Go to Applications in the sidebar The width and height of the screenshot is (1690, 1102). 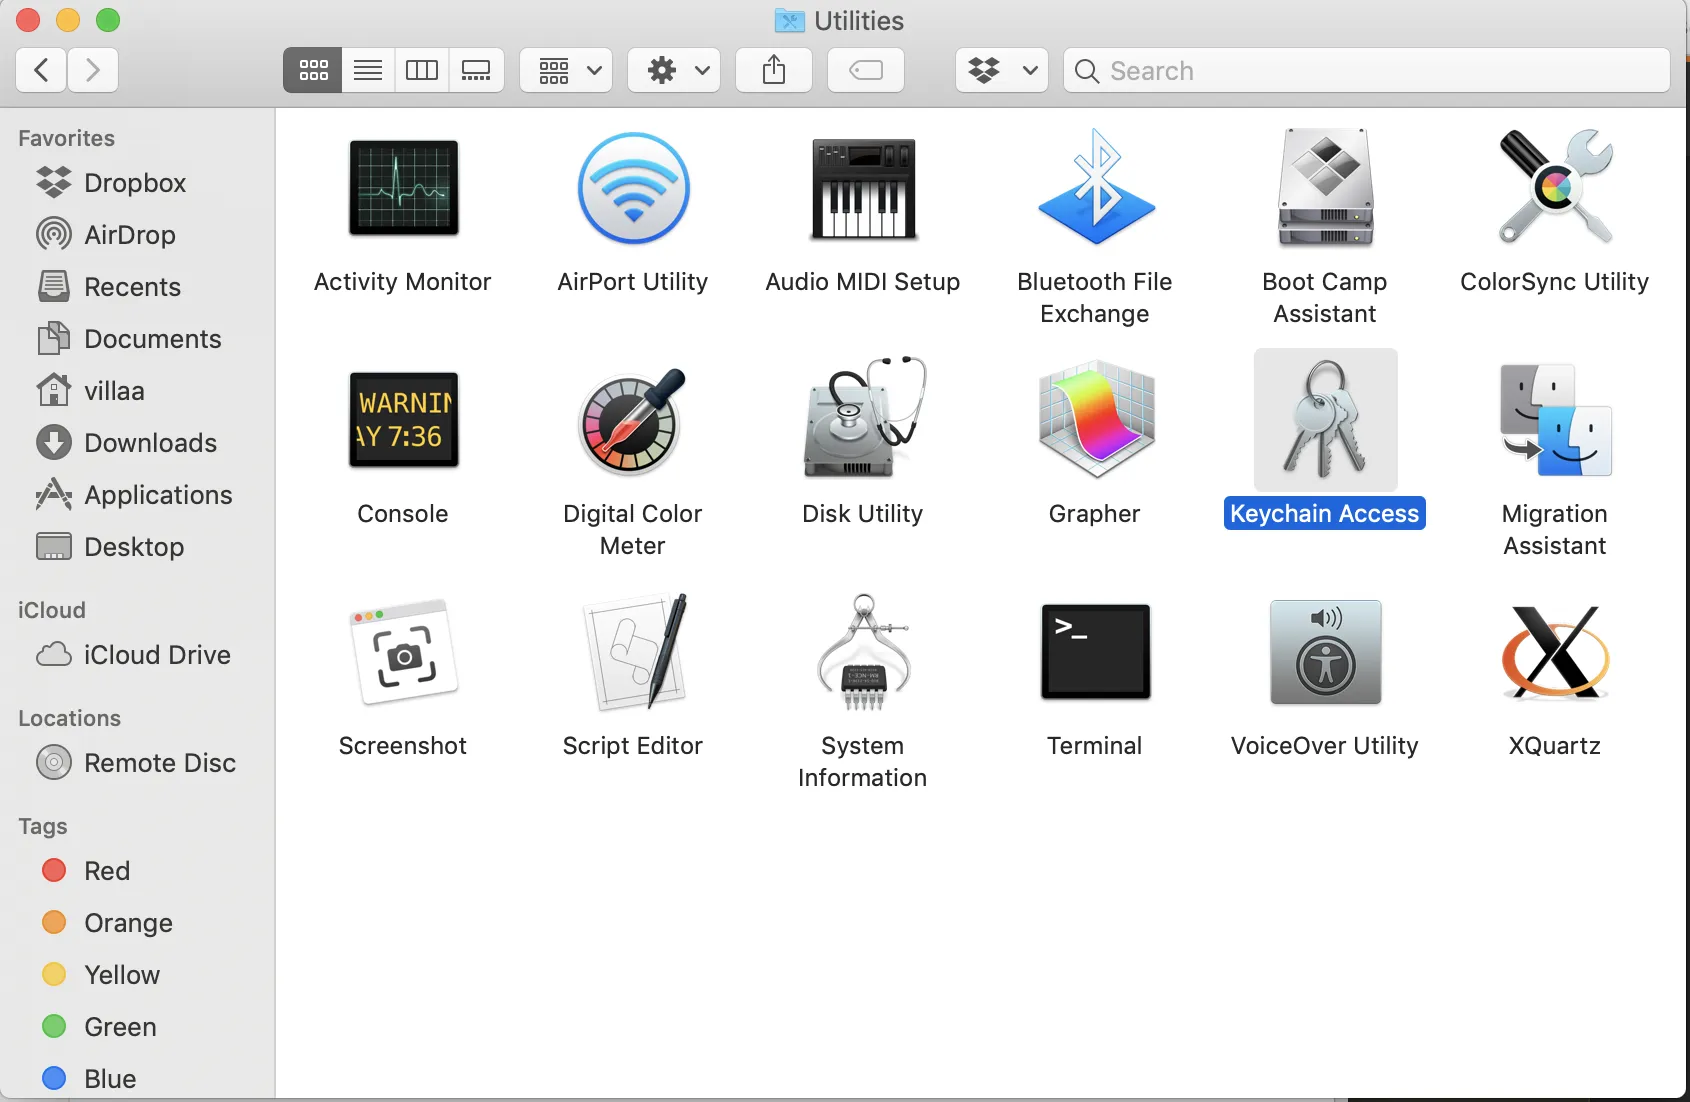tap(137, 495)
